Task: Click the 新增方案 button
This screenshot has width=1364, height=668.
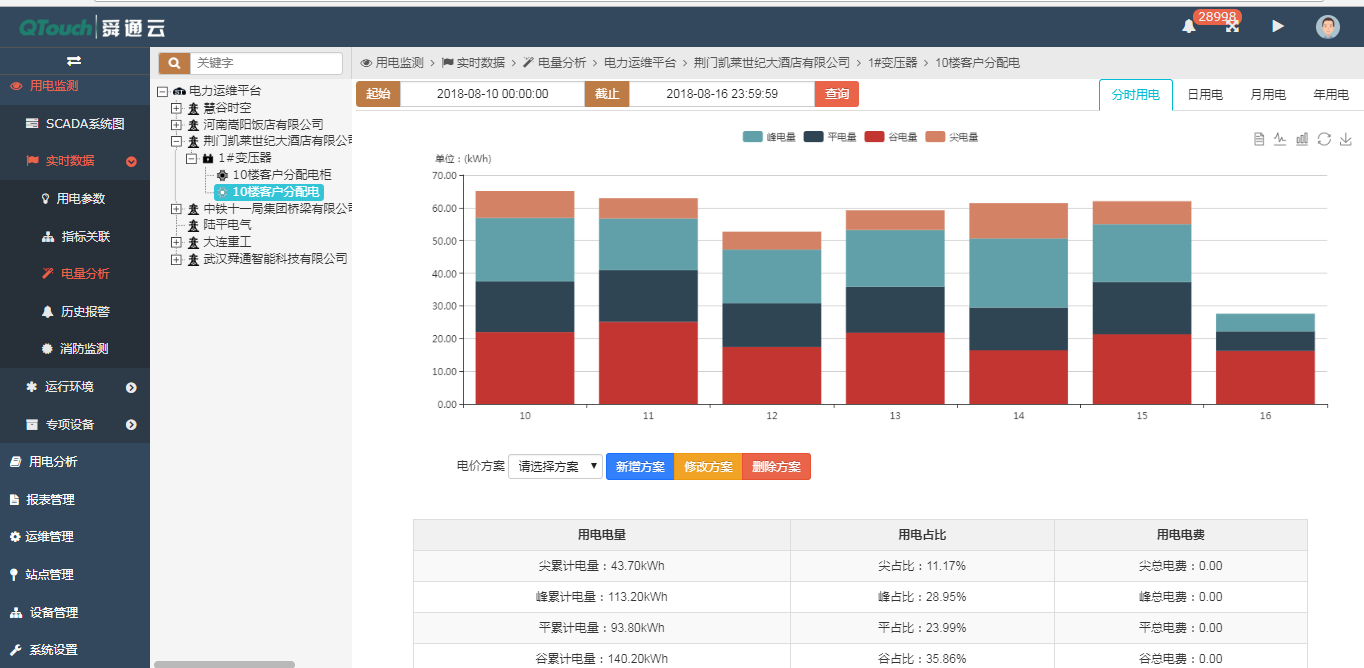Action: pyautogui.click(x=640, y=466)
